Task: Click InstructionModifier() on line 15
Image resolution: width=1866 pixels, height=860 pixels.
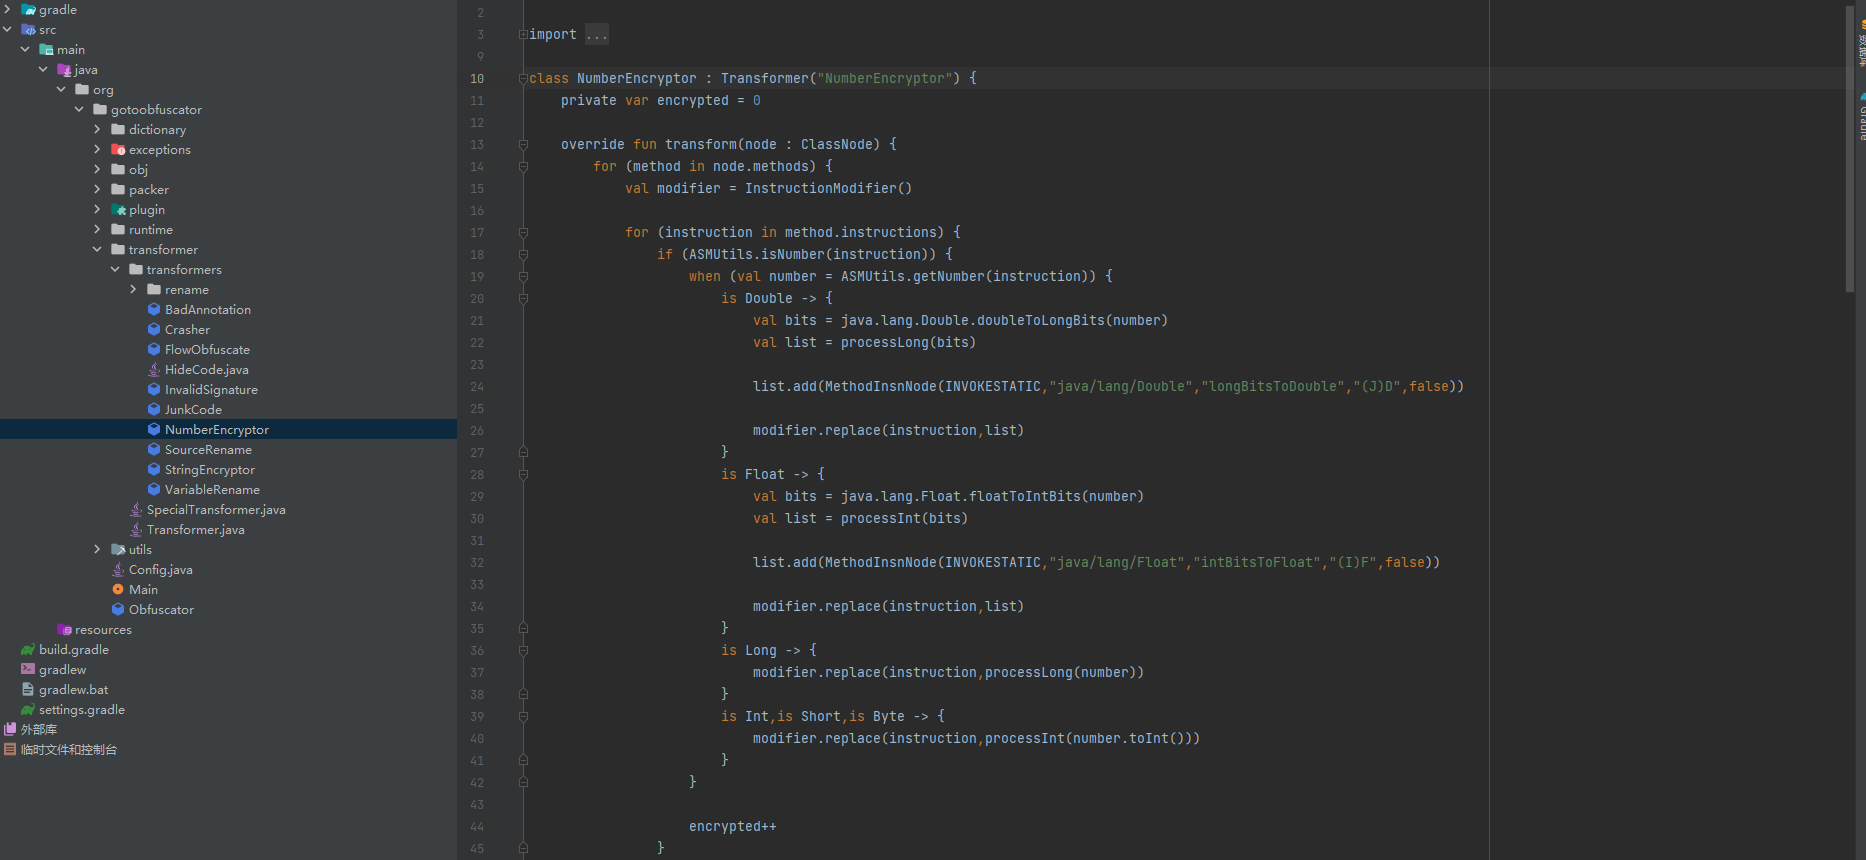Action: pos(828,188)
